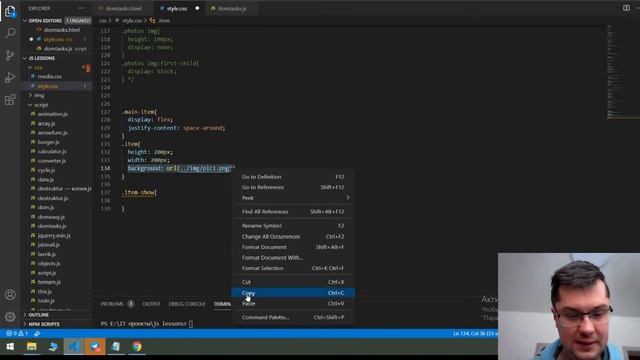Open media.css in the file tree

(49, 77)
